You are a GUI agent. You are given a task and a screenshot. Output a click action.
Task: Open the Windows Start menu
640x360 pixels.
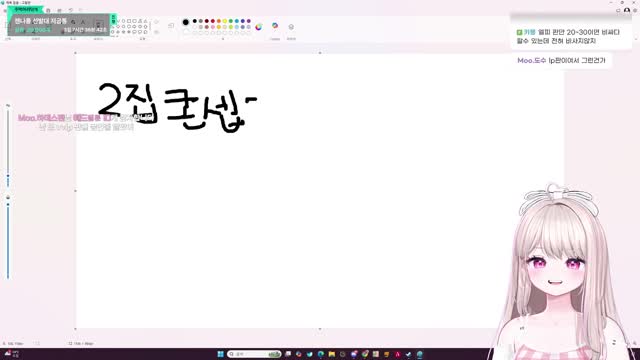click(221, 354)
